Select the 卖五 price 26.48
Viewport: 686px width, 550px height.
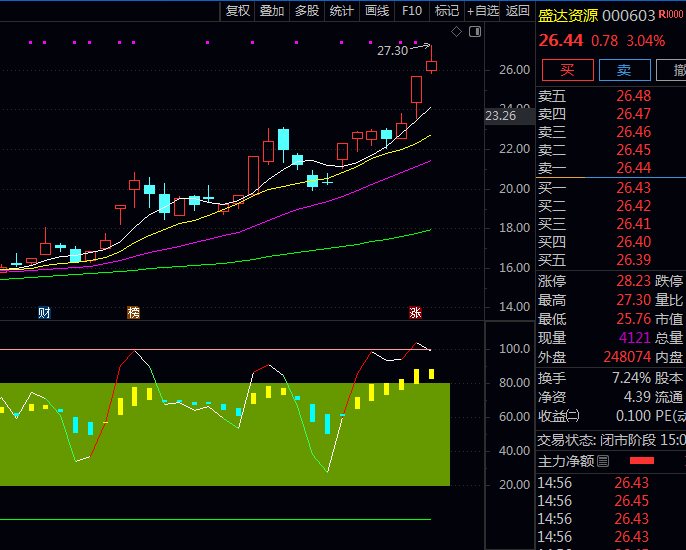coord(634,96)
